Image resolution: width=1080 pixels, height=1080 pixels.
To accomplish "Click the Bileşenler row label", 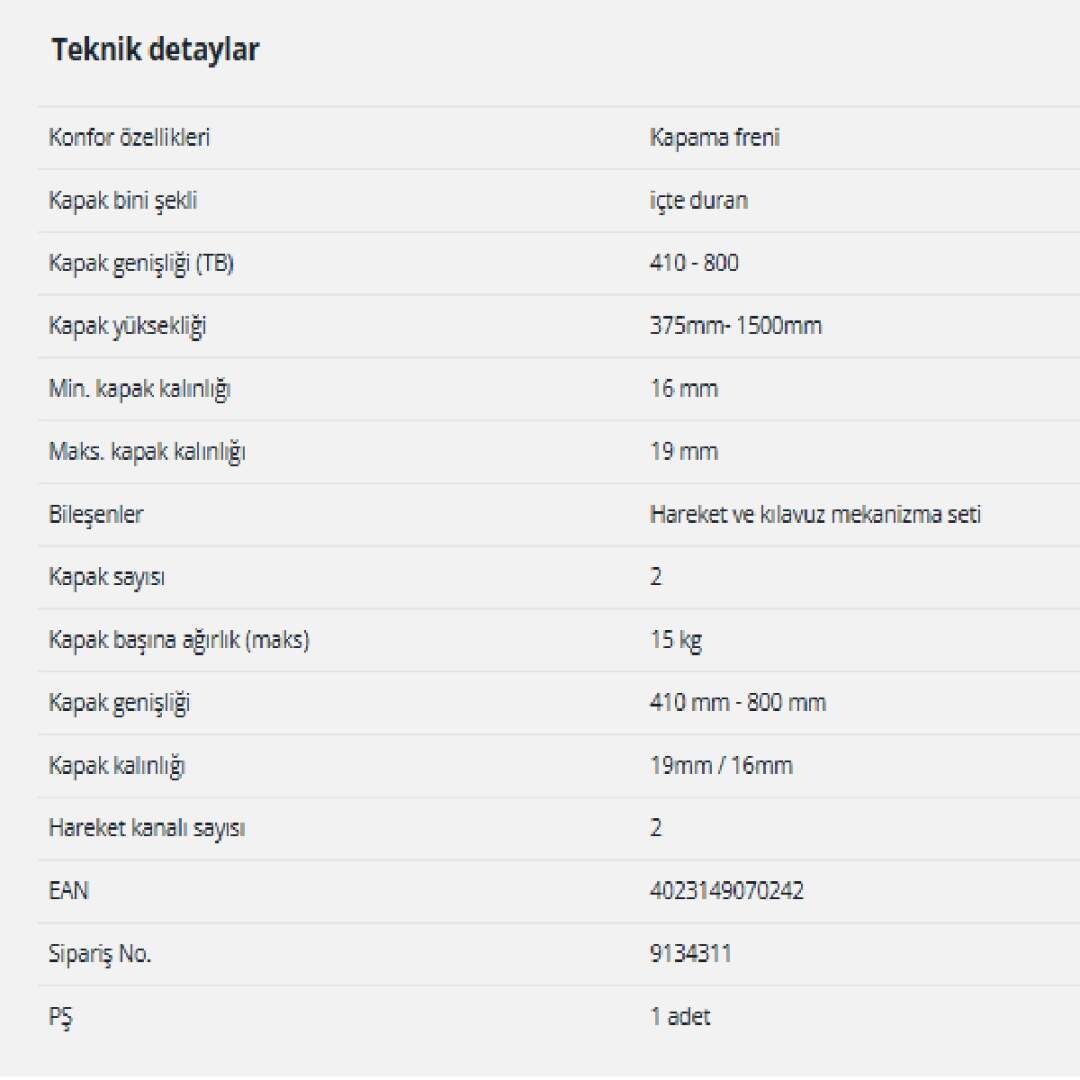I will [96, 515].
